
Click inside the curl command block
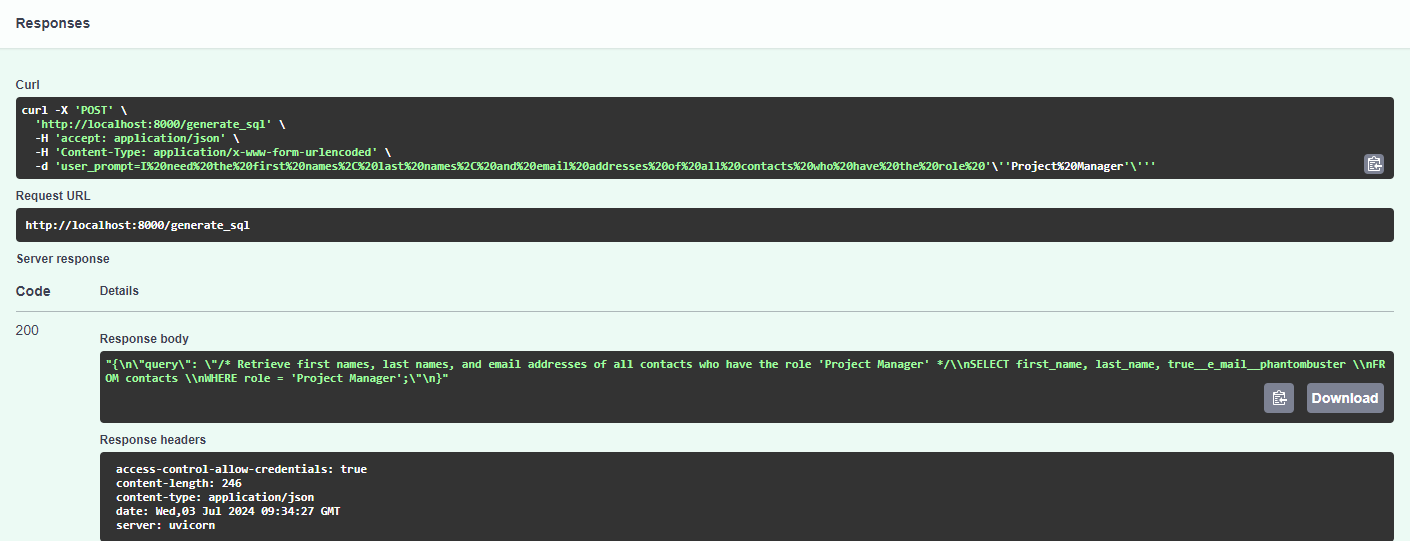point(705,138)
